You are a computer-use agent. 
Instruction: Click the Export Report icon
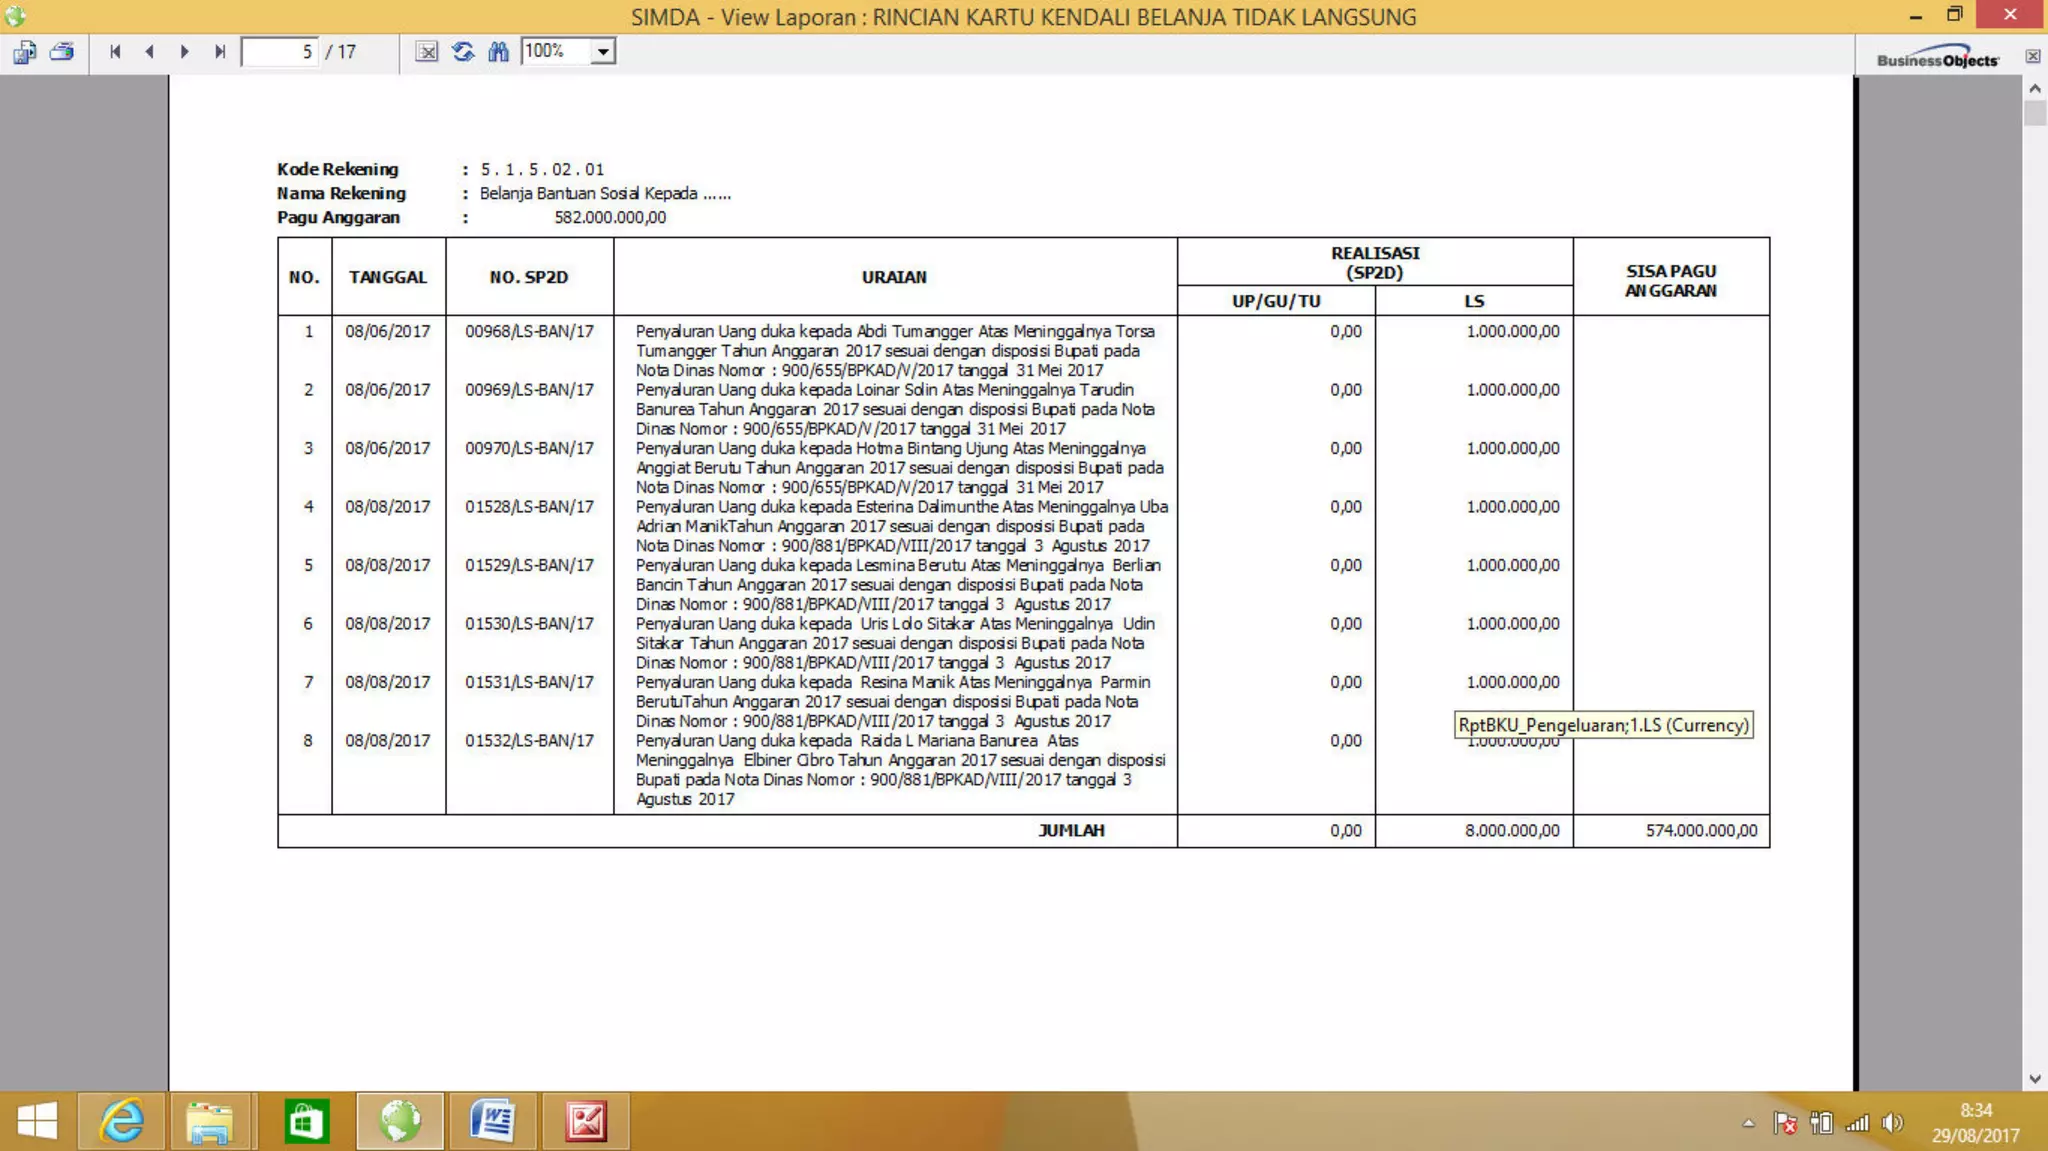point(25,52)
